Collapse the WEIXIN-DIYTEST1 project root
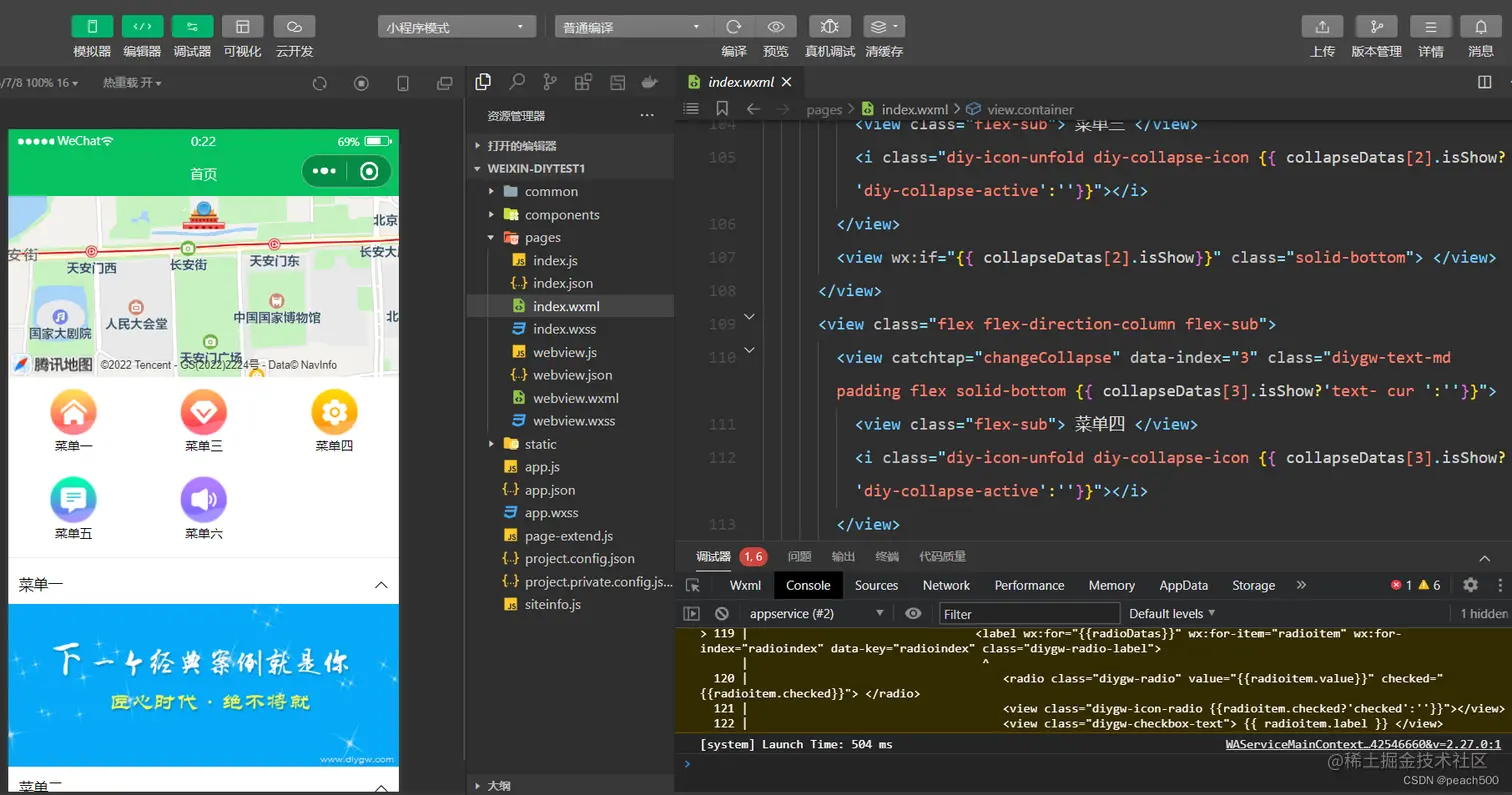1512x795 pixels. click(x=571, y=168)
